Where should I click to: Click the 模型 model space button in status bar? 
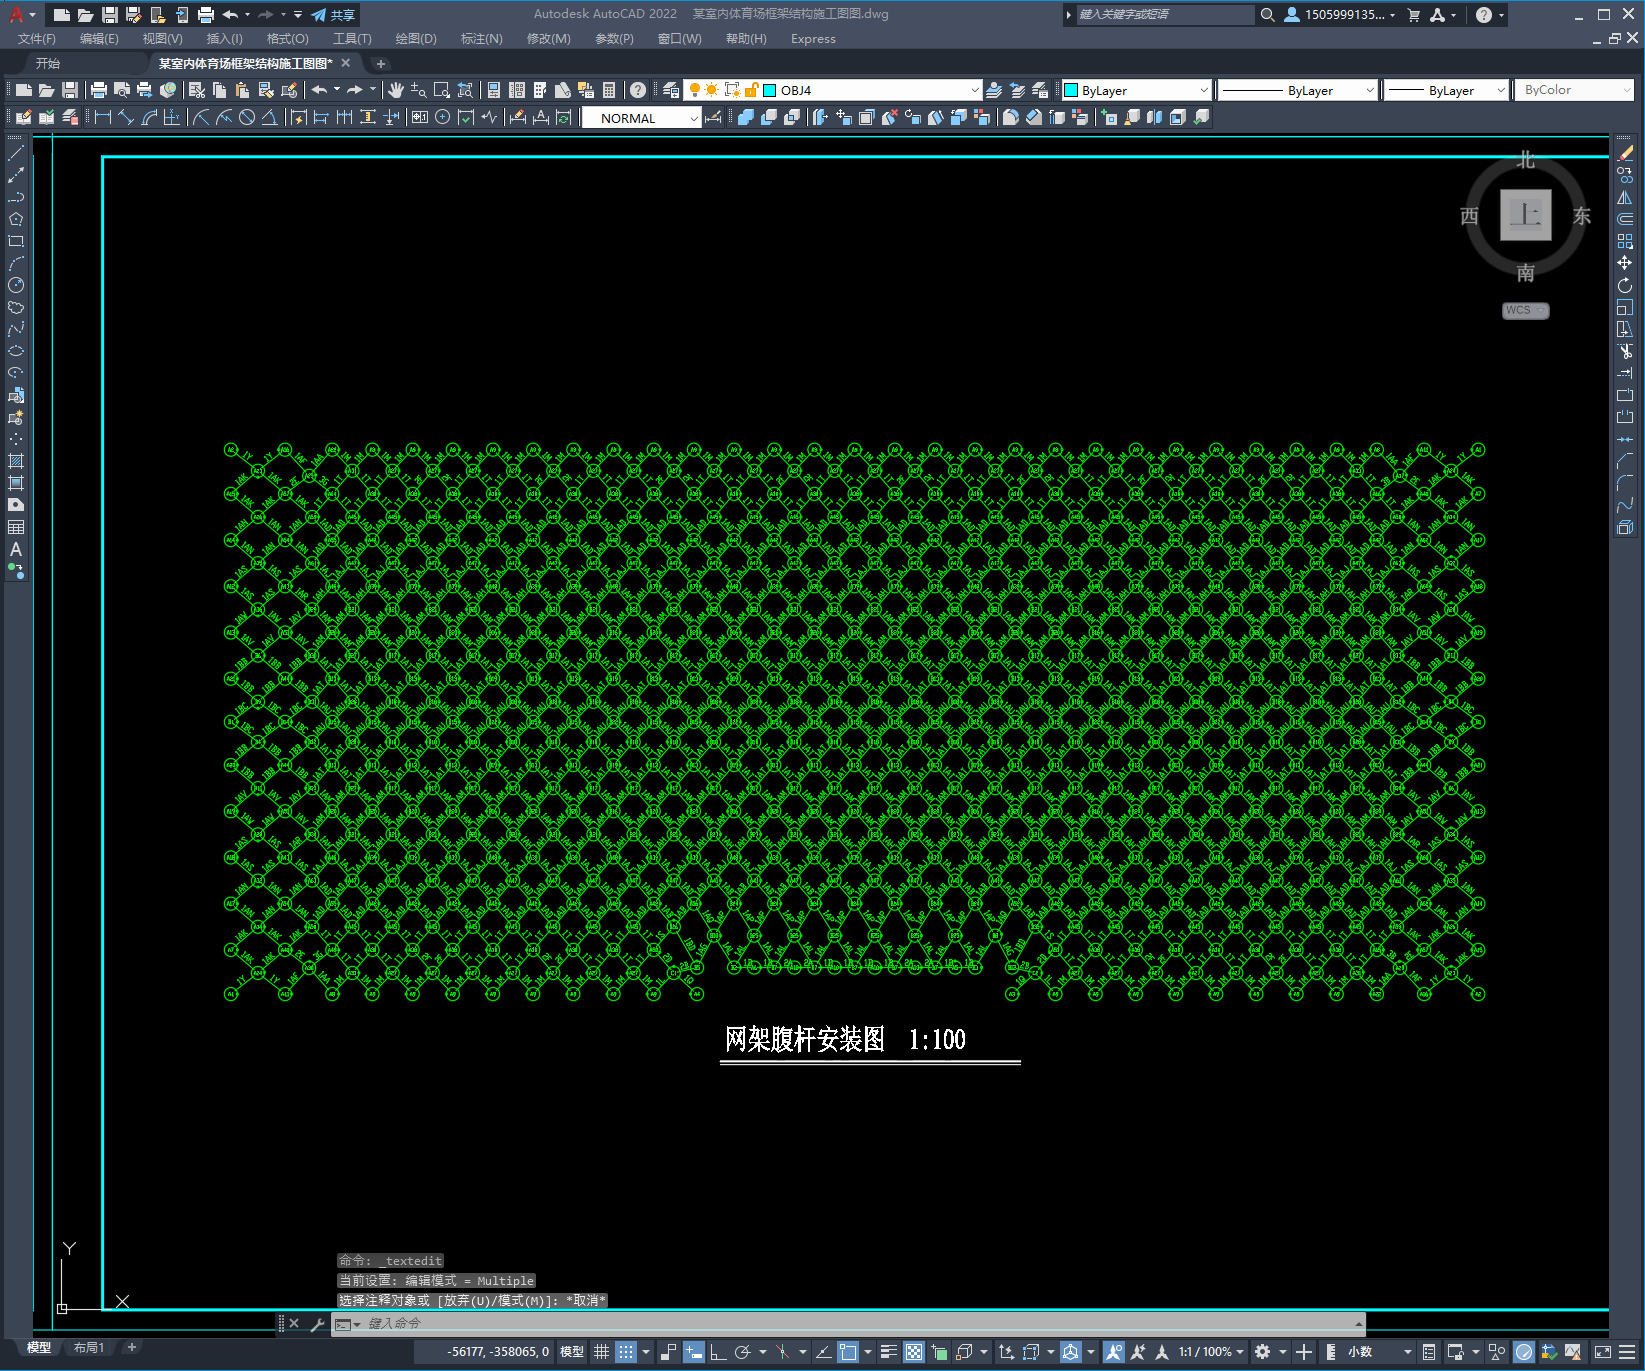click(x=572, y=1352)
